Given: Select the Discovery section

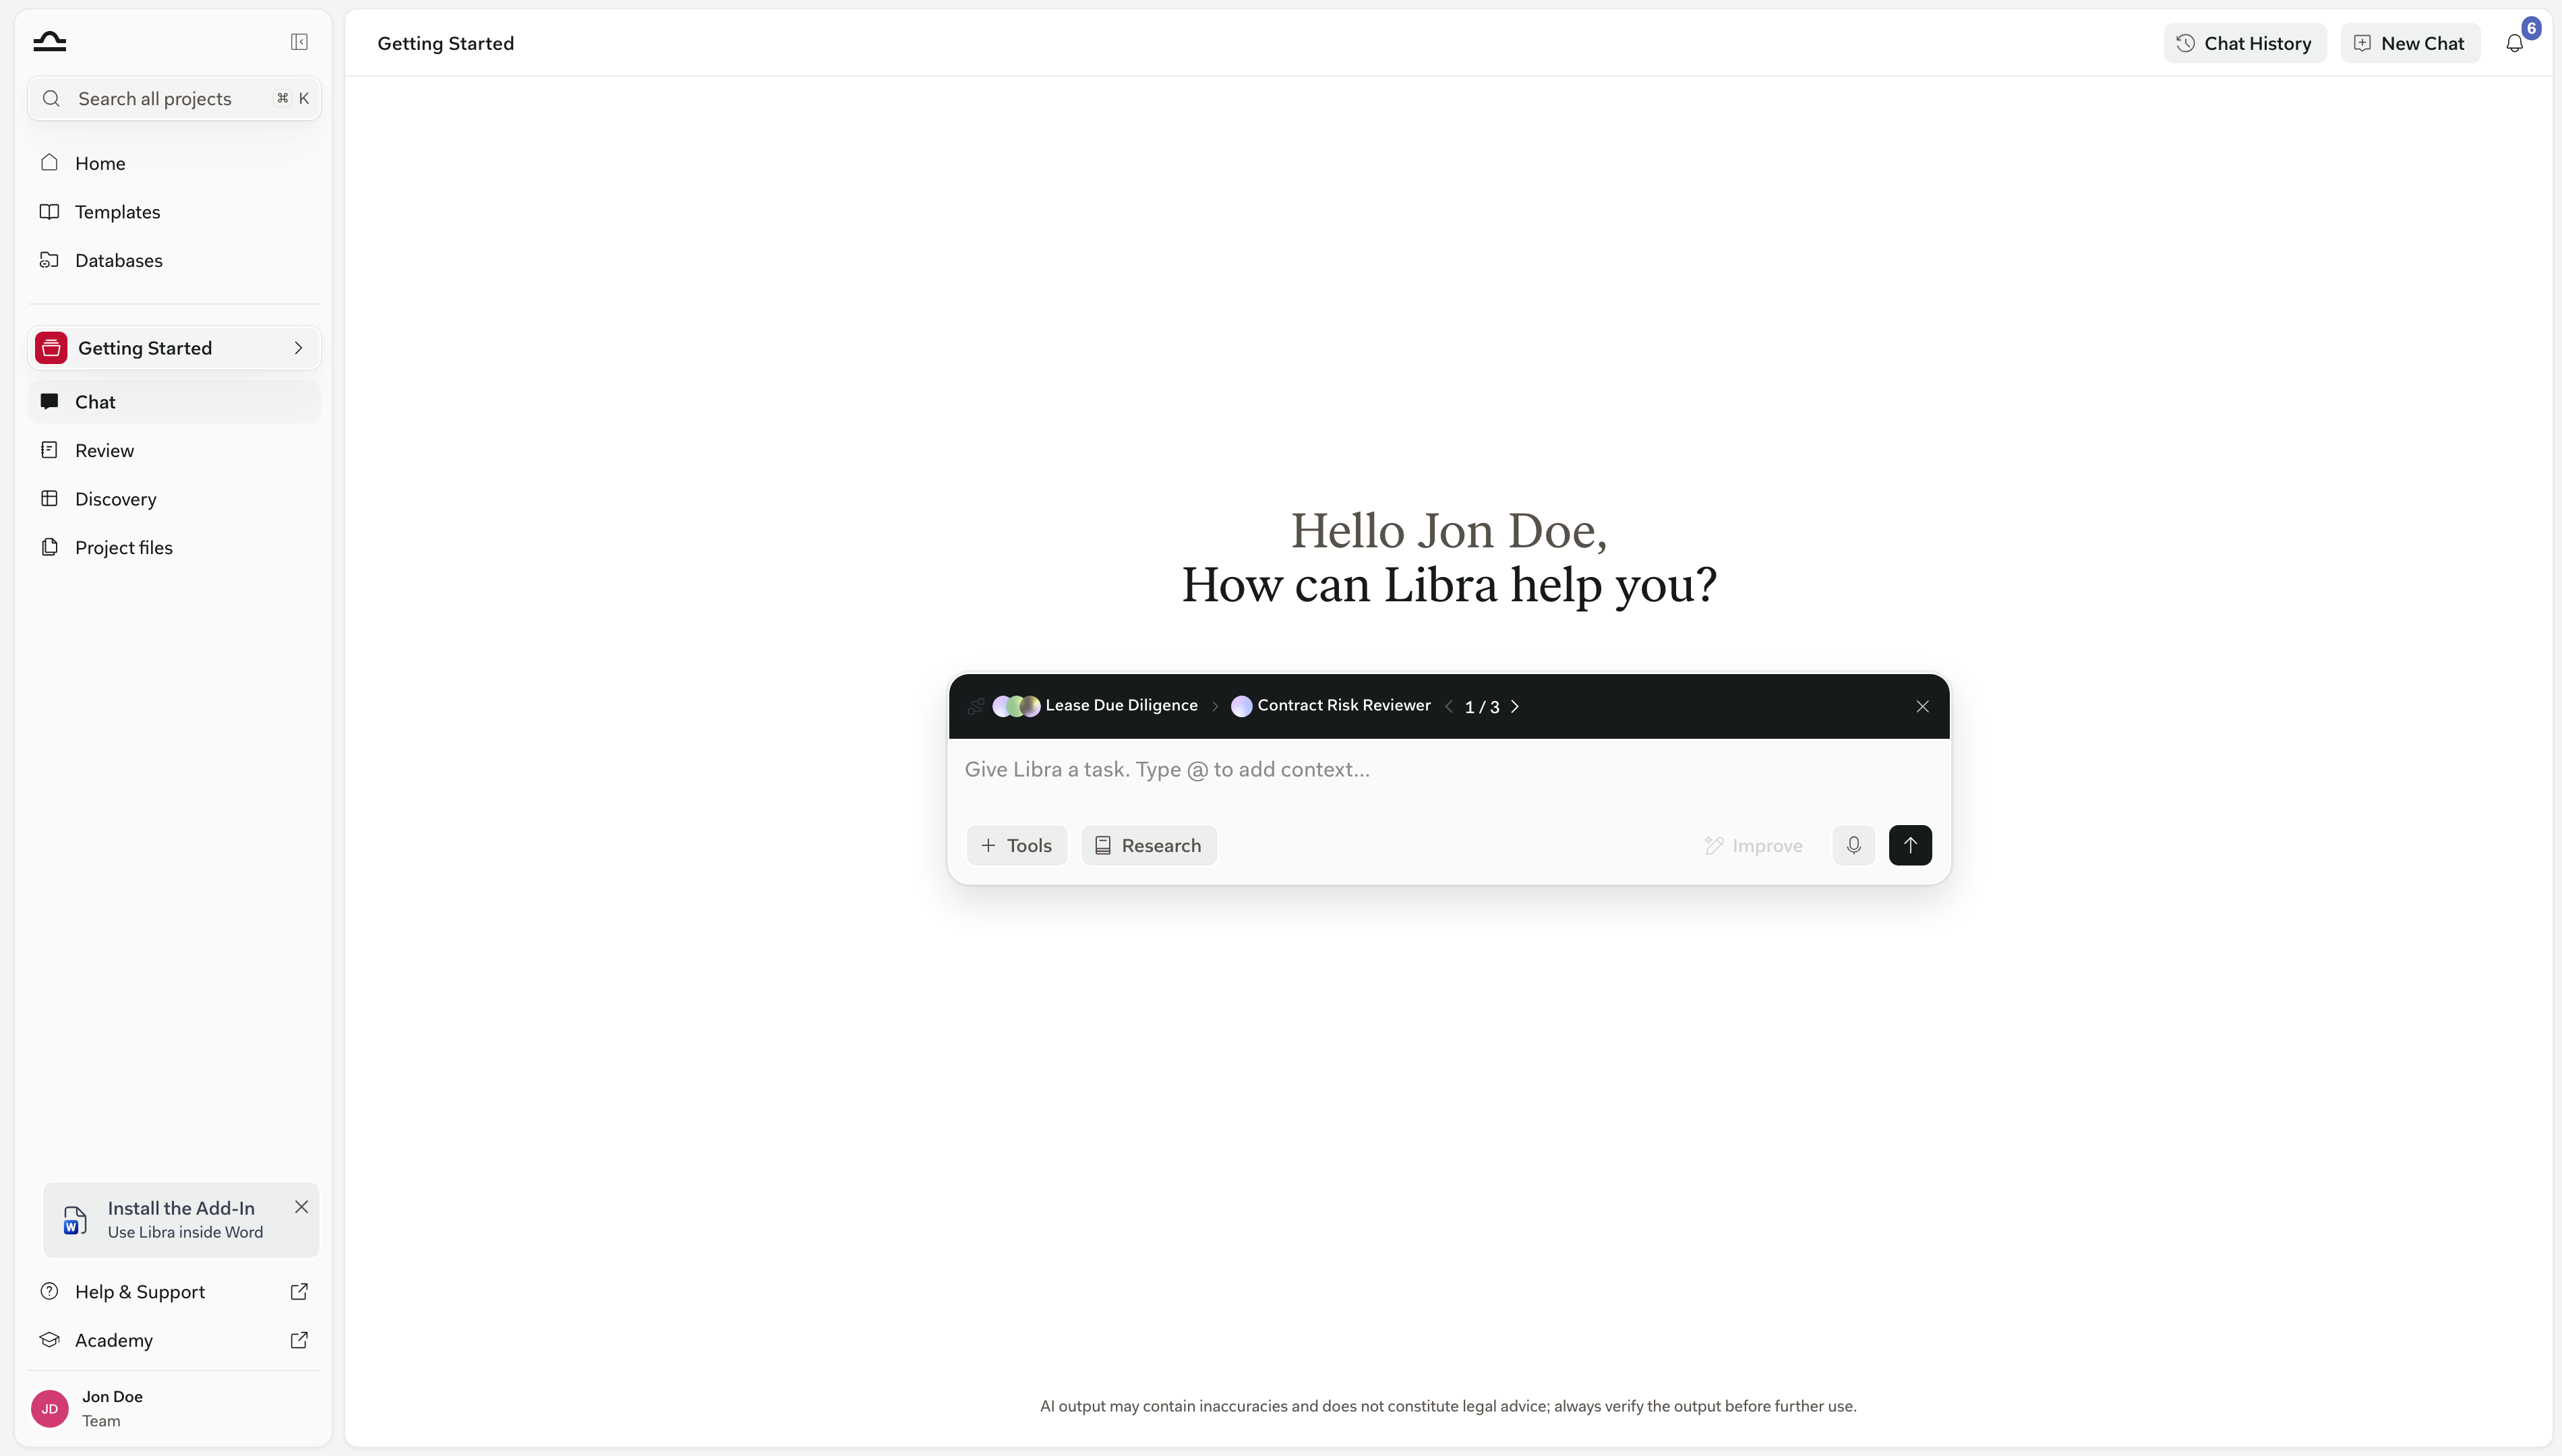Looking at the screenshot, I should tap(174, 499).
